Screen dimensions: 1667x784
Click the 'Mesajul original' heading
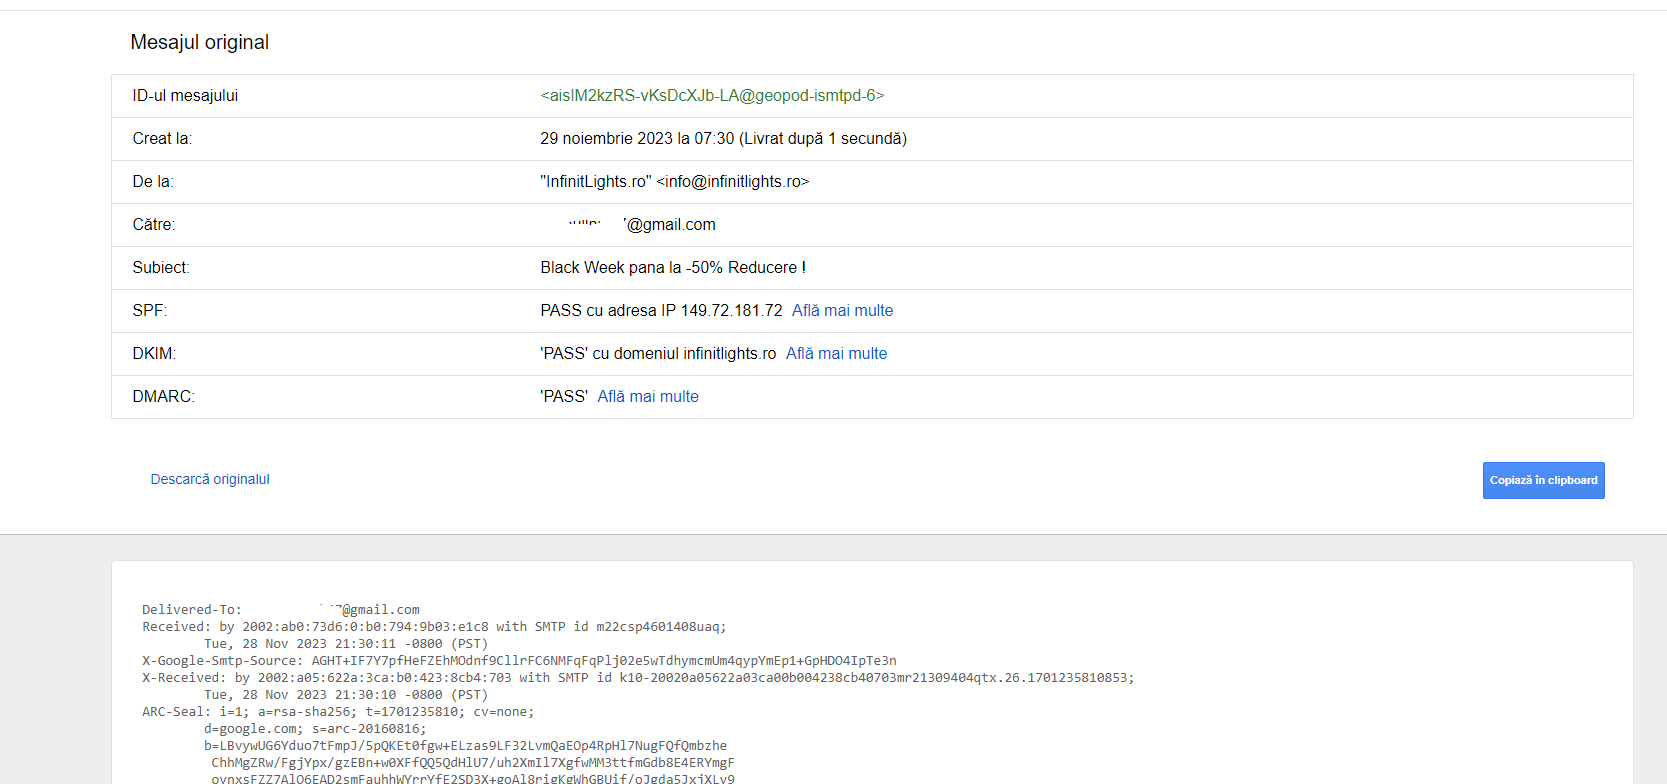(200, 43)
